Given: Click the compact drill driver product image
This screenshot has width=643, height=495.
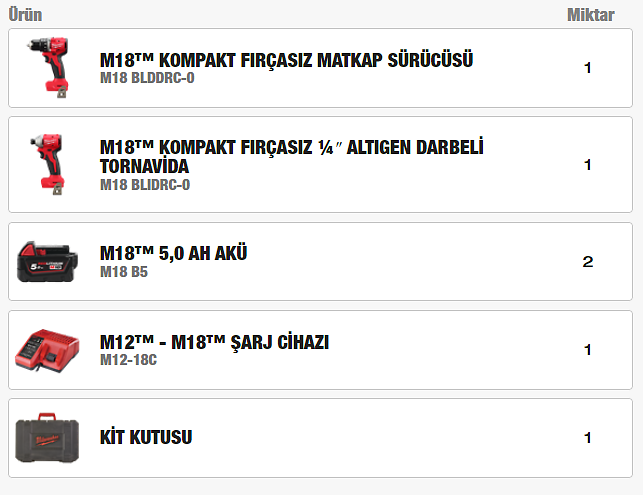Looking at the screenshot, I should click(49, 69).
